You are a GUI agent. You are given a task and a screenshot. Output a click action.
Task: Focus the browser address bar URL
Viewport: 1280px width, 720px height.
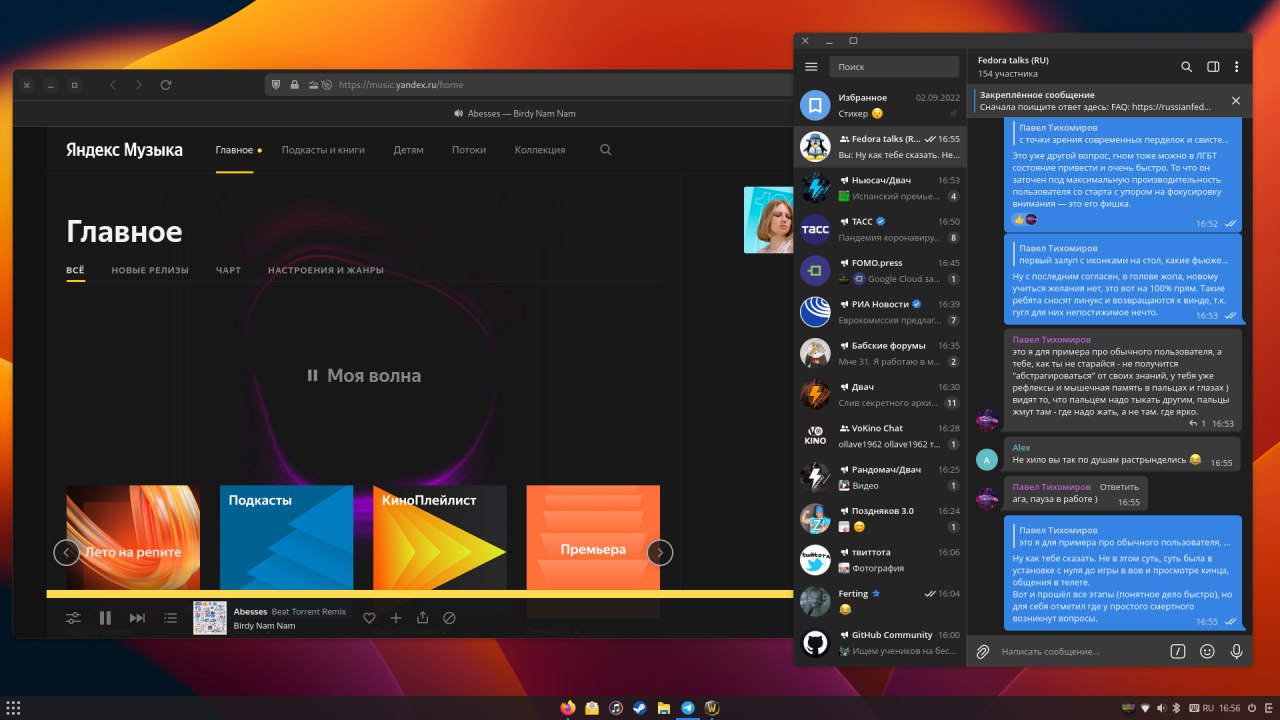coord(400,85)
